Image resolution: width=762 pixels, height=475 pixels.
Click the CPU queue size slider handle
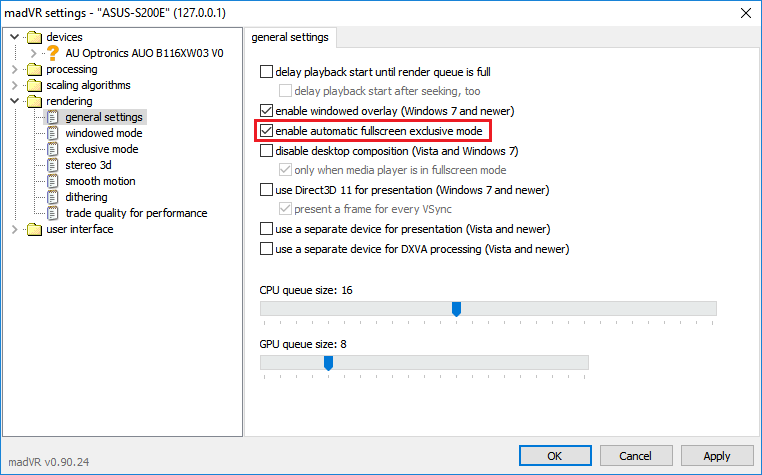pos(456,309)
